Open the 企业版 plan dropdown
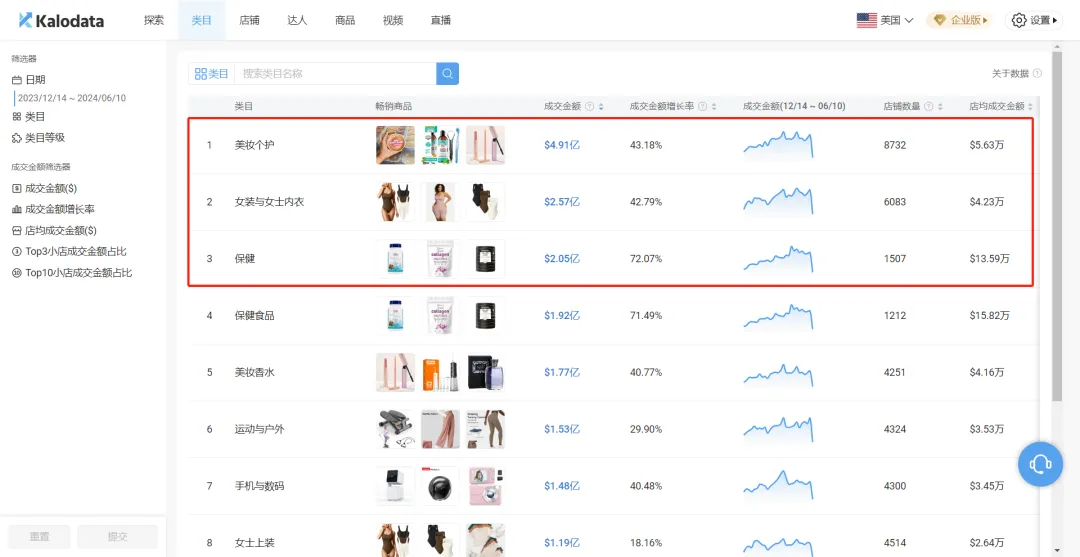 (958, 20)
